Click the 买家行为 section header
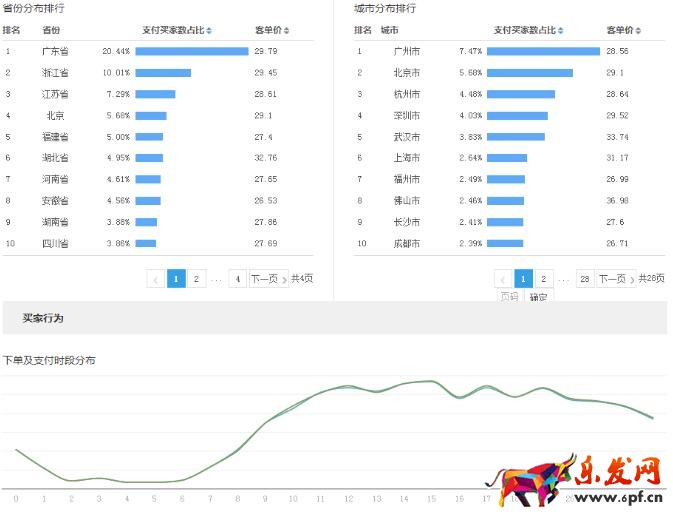Image resolution: width=673 pixels, height=518 pixels. (43, 318)
